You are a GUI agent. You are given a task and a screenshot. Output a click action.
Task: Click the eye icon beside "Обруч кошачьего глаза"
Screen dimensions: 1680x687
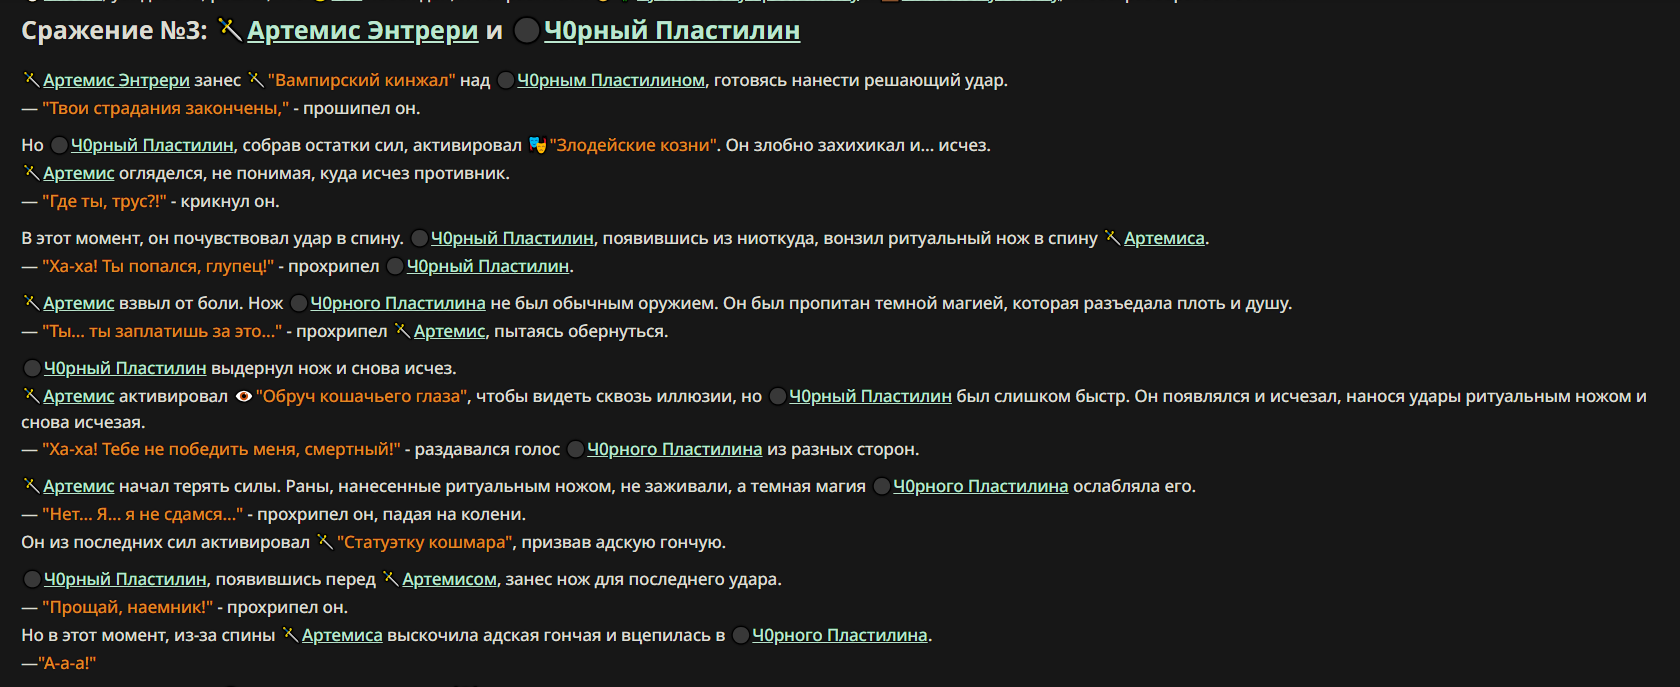pyautogui.click(x=244, y=396)
